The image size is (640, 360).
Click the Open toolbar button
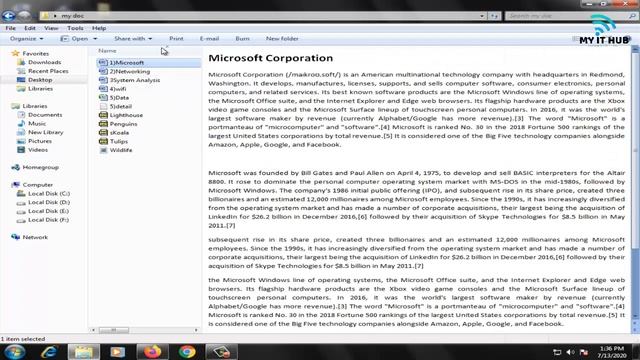pyautogui.click(x=74, y=39)
